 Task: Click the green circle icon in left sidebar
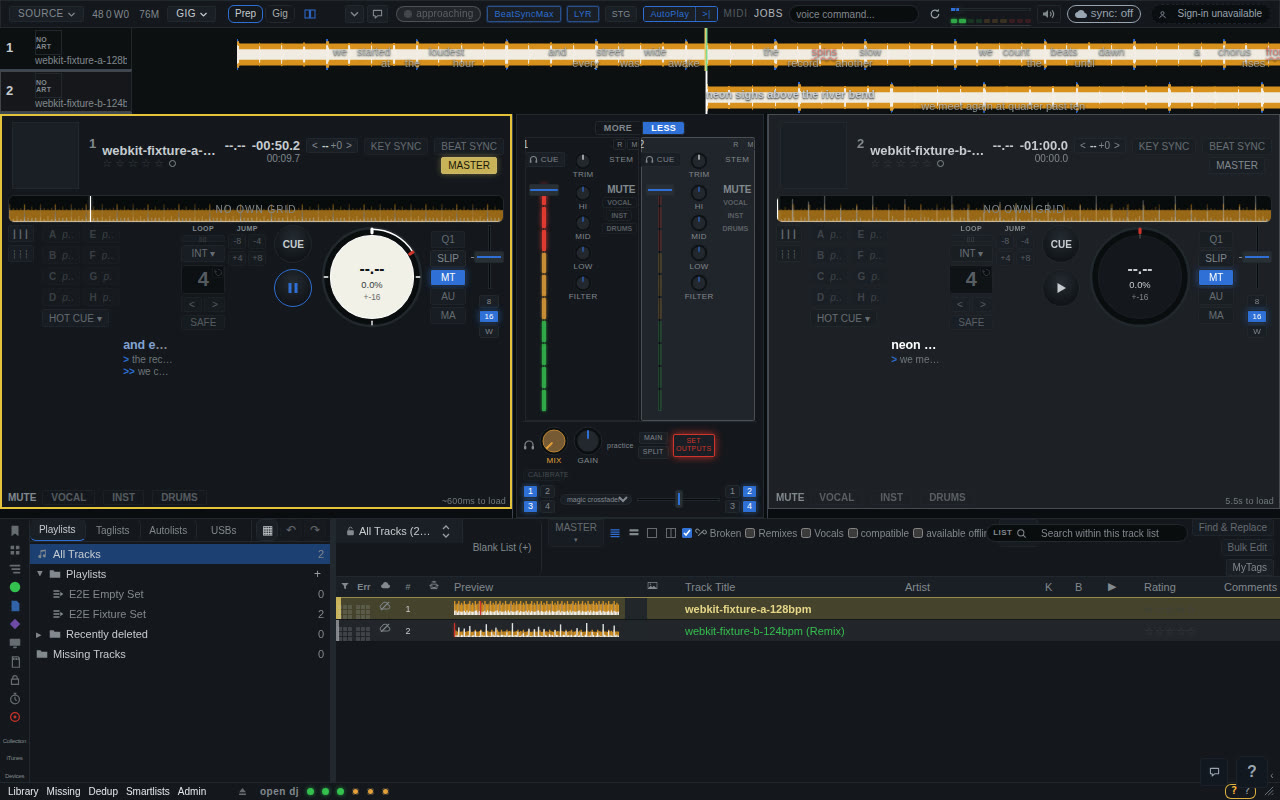(x=15, y=587)
